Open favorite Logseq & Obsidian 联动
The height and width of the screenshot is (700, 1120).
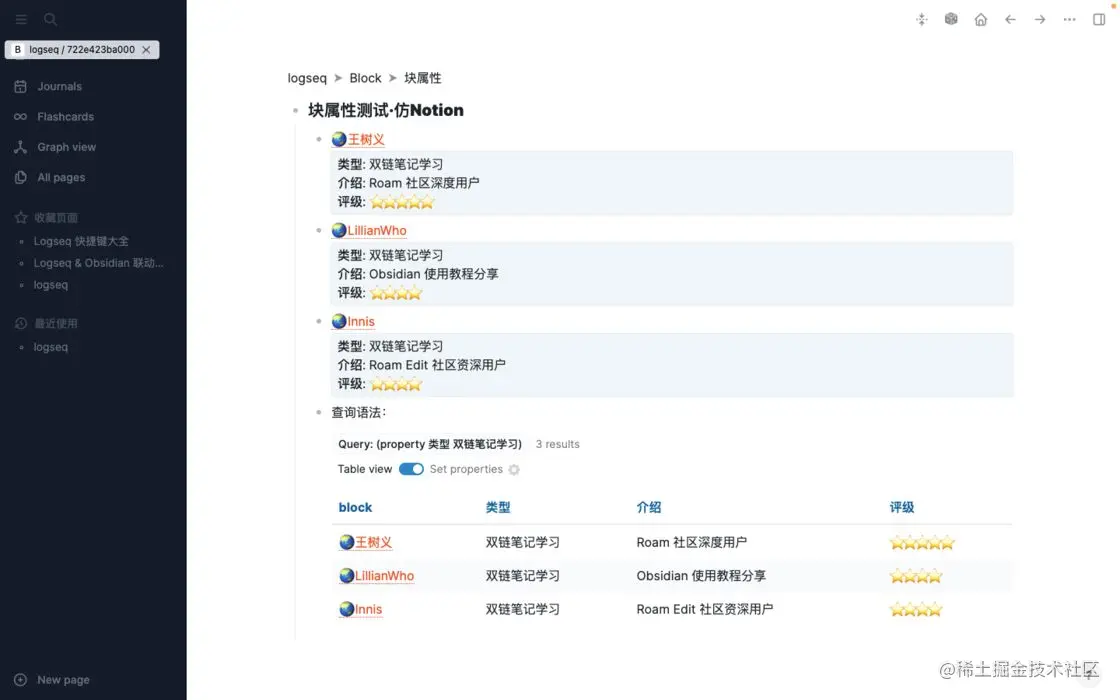[x=99, y=263]
